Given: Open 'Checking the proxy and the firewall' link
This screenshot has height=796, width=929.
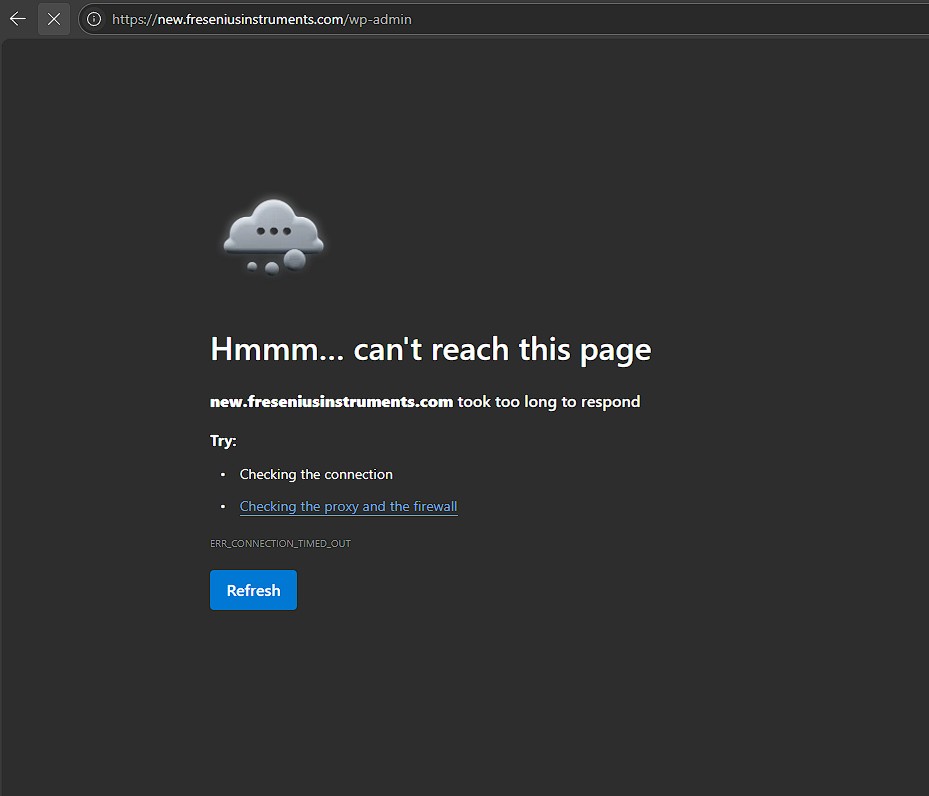Looking at the screenshot, I should click(348, 506).
